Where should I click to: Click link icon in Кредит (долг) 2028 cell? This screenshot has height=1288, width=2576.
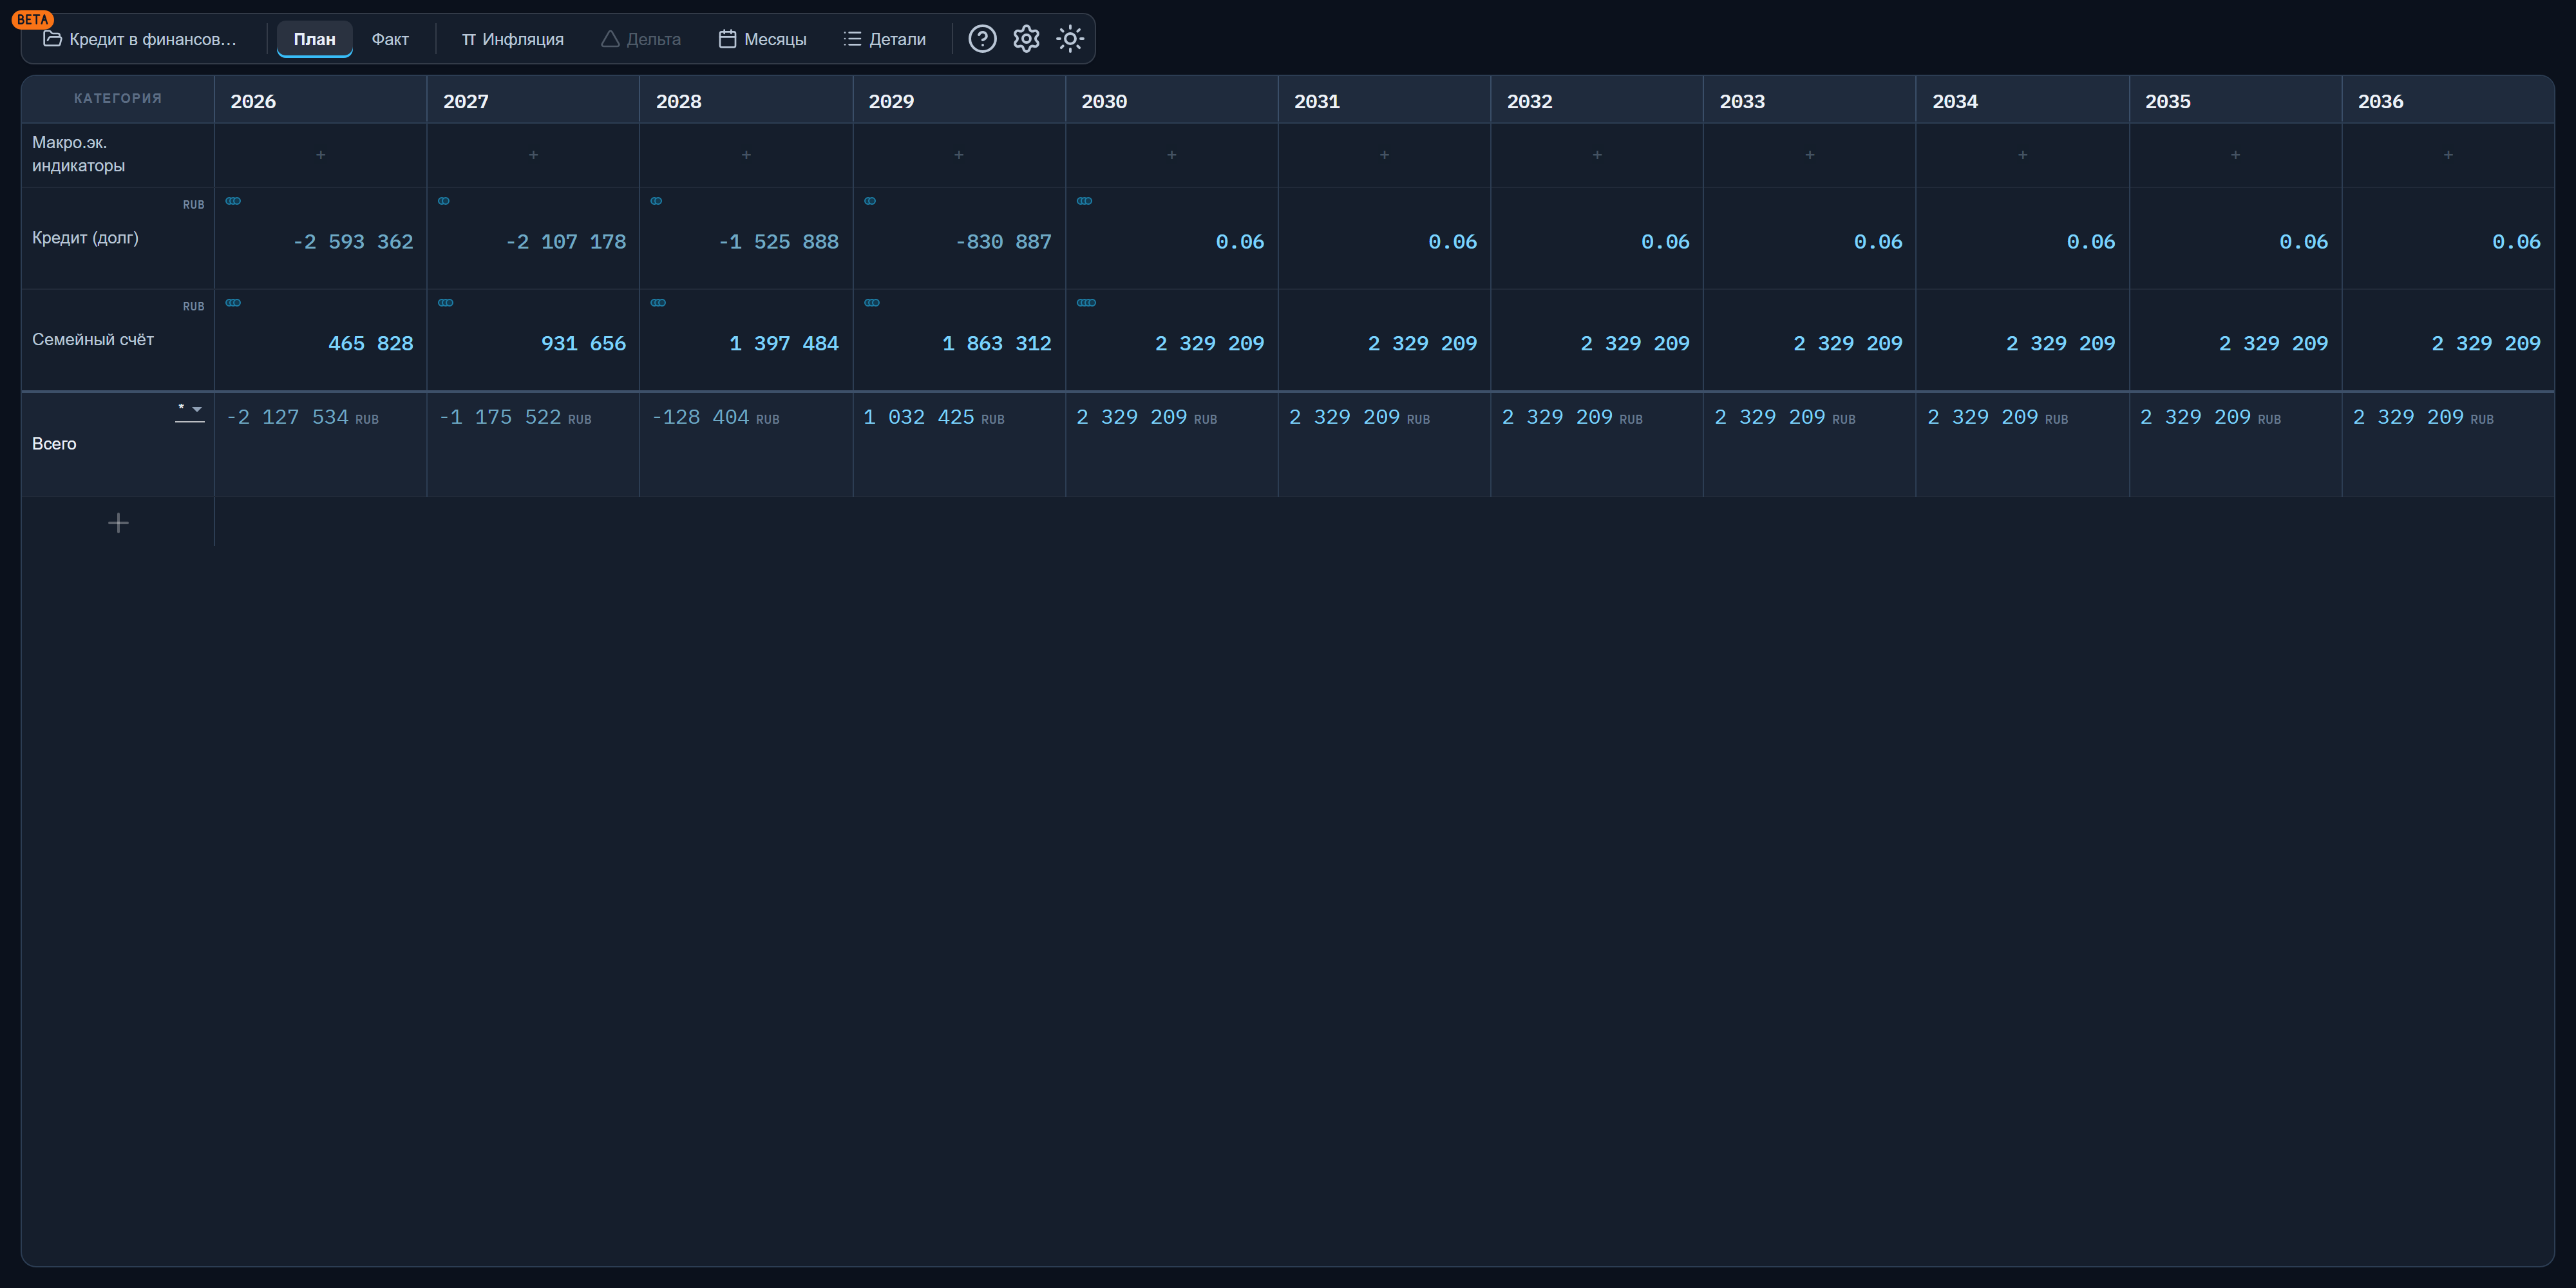[656, 201]
